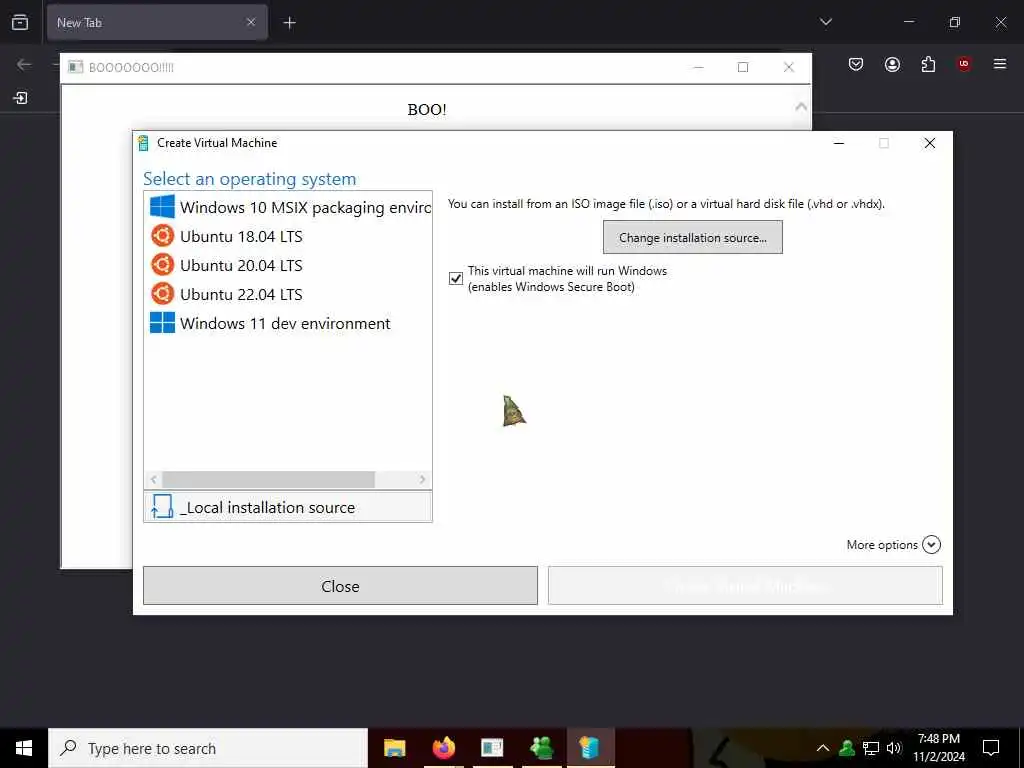Click the Hyper-V Quick Create taskbar icon

pyautogui.click(x=590, y=748)
